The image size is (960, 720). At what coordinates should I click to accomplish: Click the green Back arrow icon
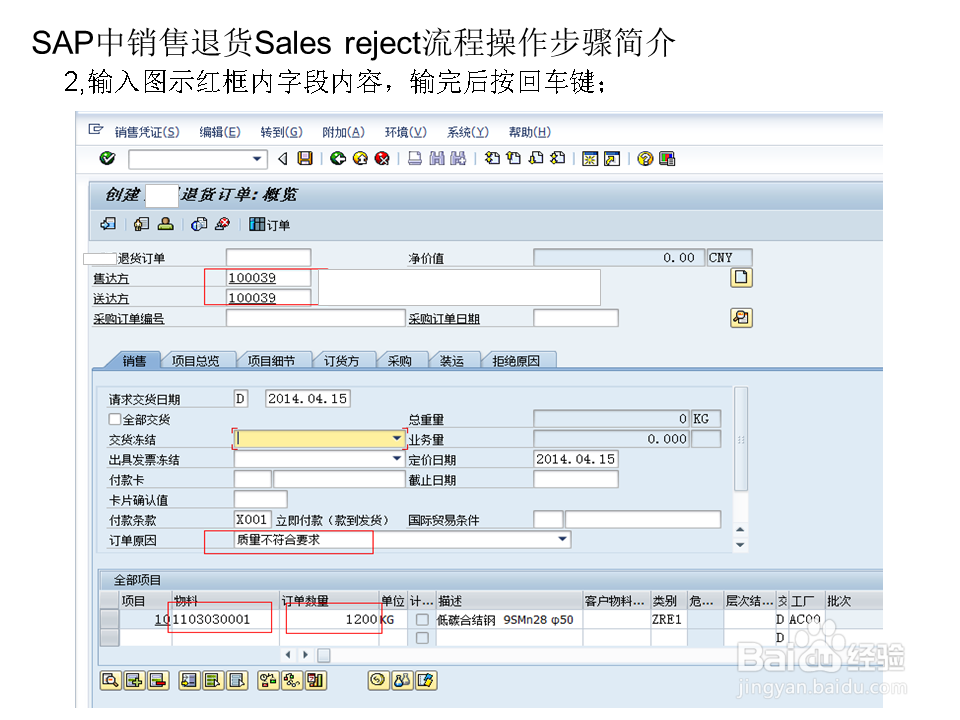(x=337, y=159)
